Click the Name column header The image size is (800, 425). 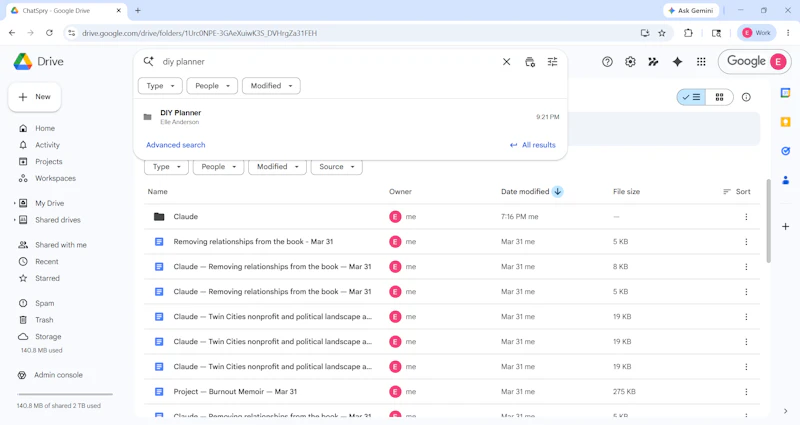157,192
